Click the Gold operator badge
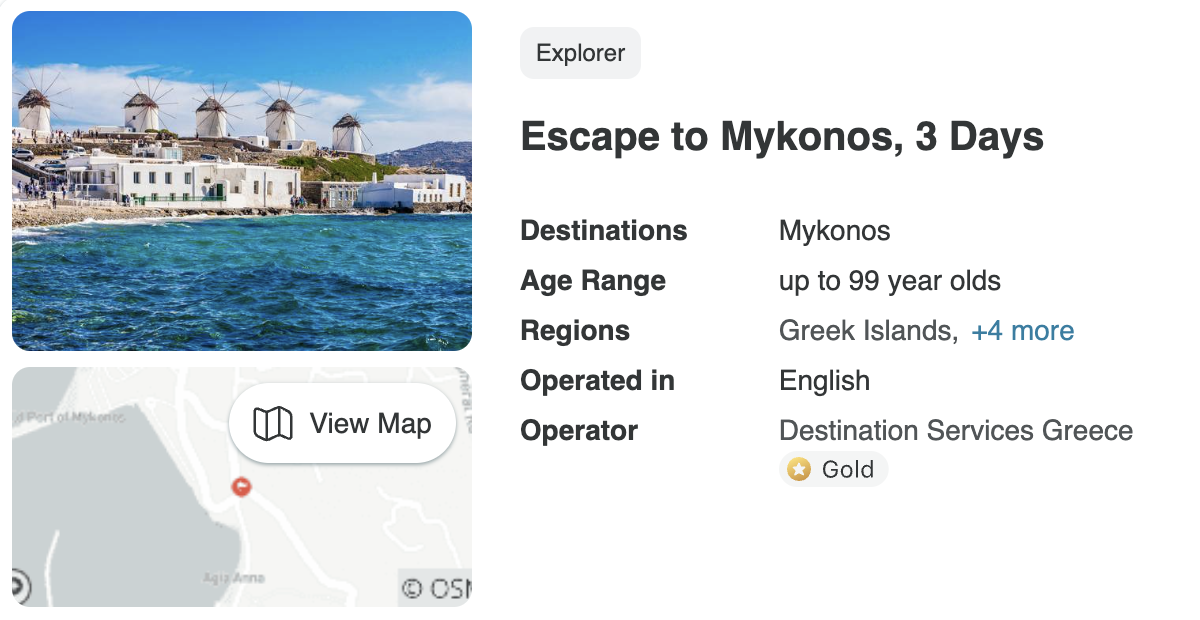1200x620 pixels. [x=833, y=469]
